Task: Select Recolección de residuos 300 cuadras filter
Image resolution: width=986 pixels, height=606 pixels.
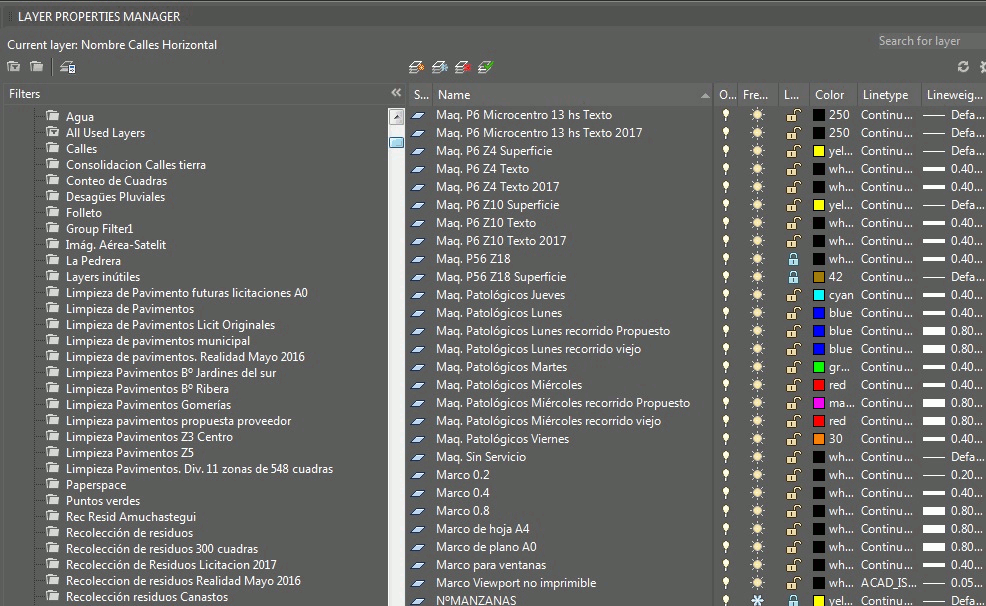Action: [162, 549]
